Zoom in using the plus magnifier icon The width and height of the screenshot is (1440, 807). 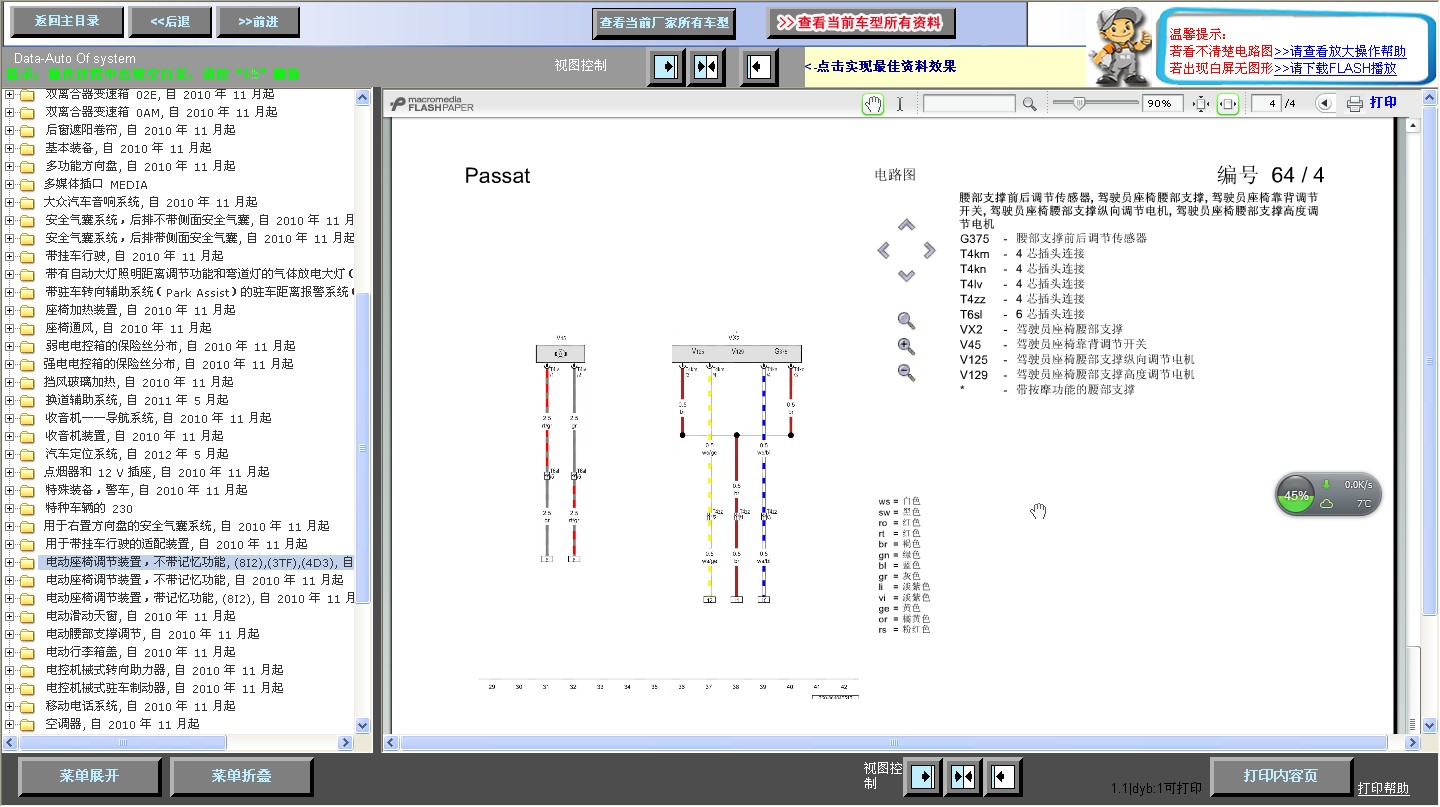pyautogui.click(x=906, y=347)
